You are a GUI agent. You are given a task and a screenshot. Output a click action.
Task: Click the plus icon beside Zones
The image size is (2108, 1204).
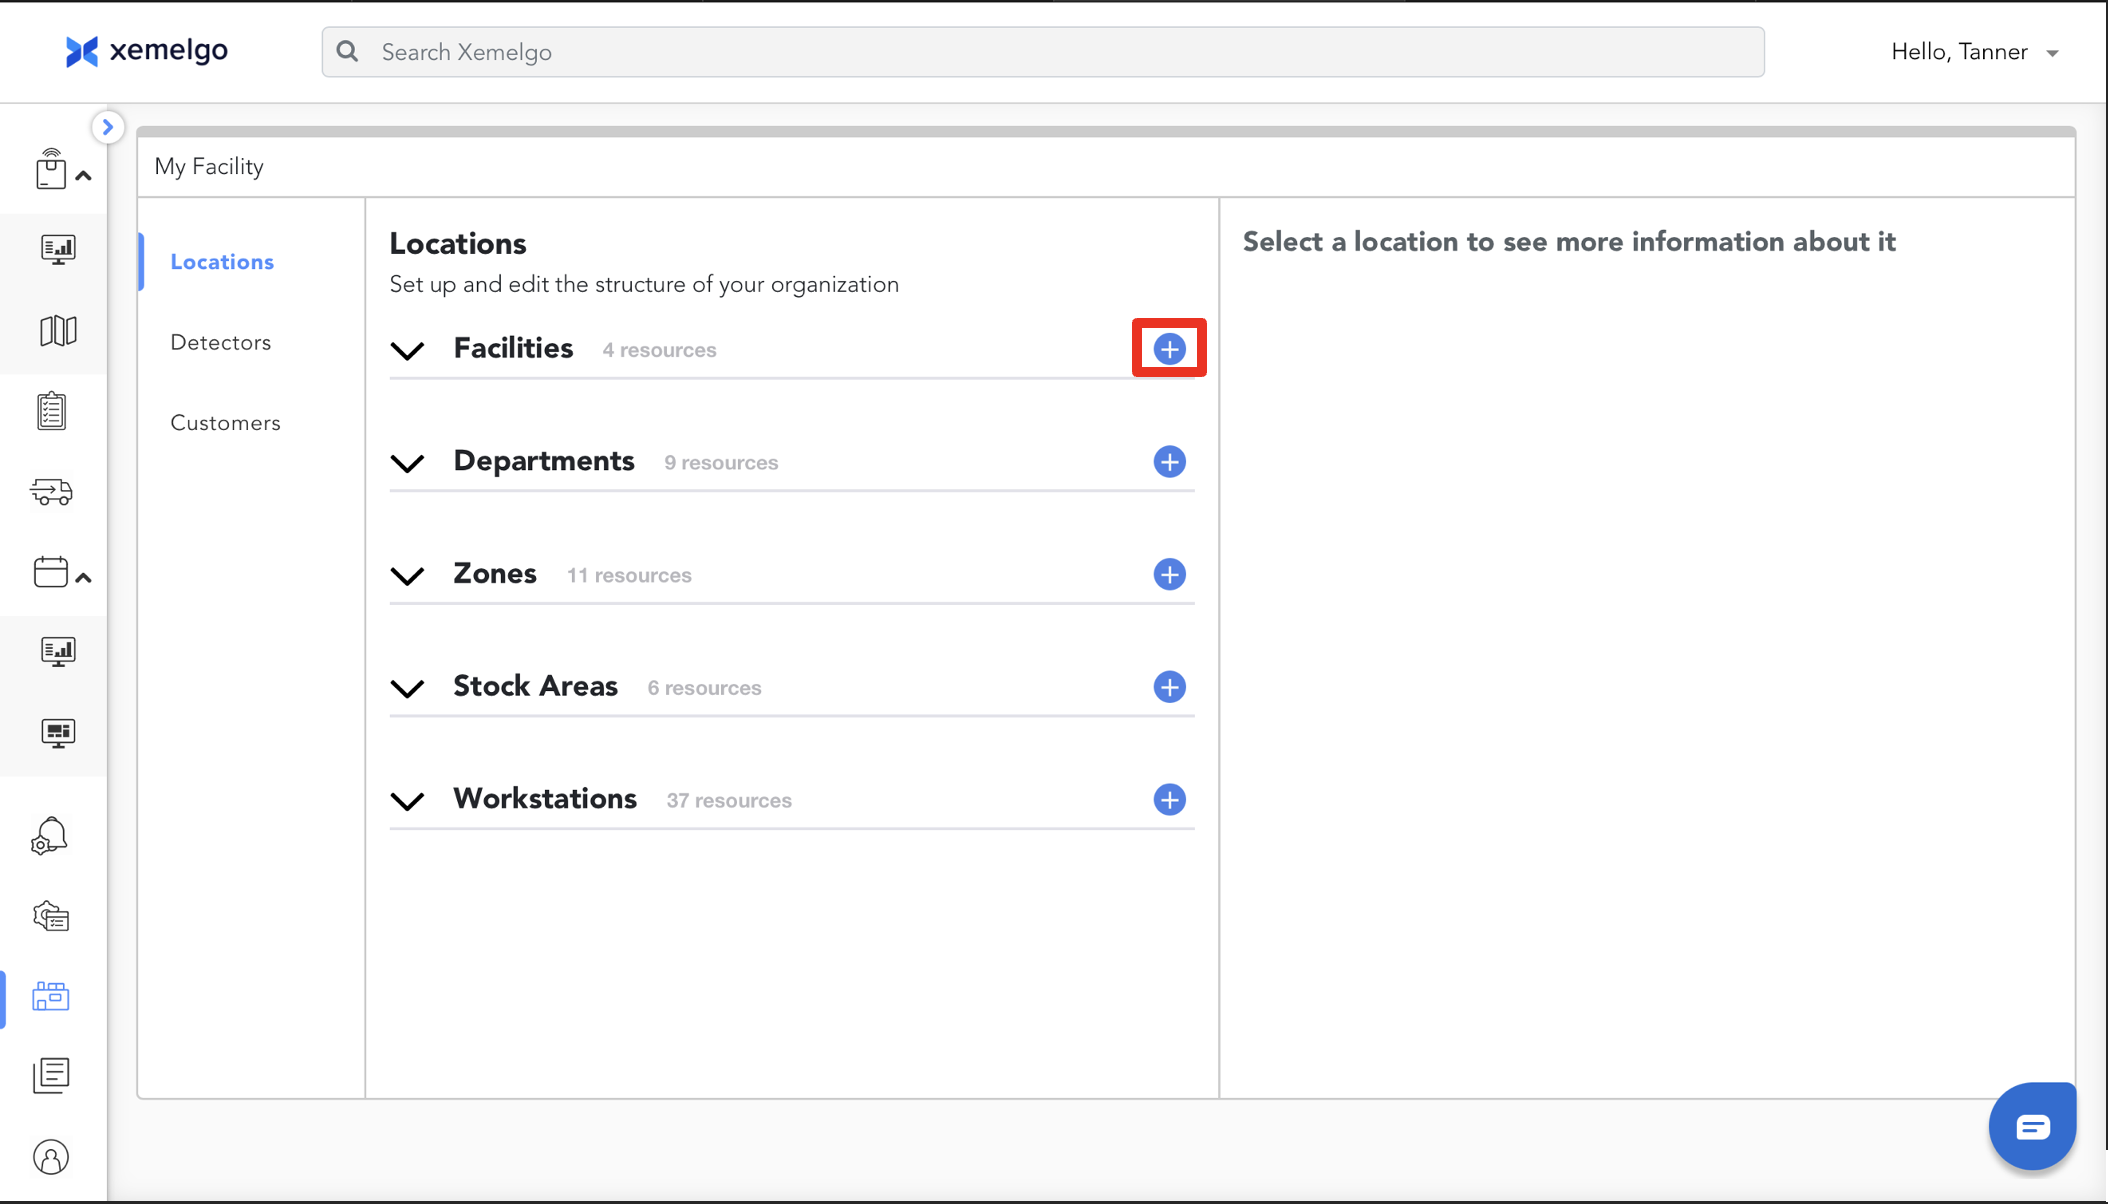click(x=1169, y=575)
